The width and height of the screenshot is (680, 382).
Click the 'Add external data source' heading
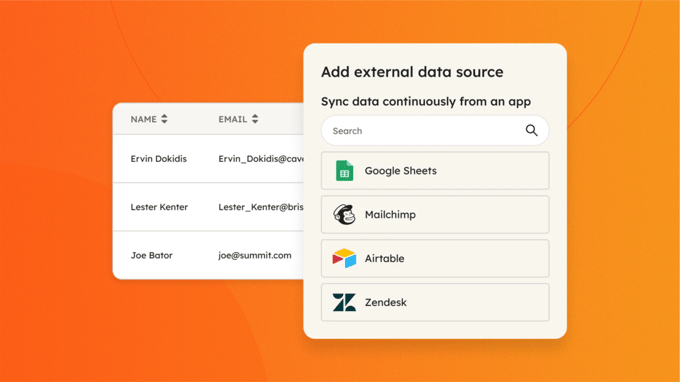(x=412, y=72)
